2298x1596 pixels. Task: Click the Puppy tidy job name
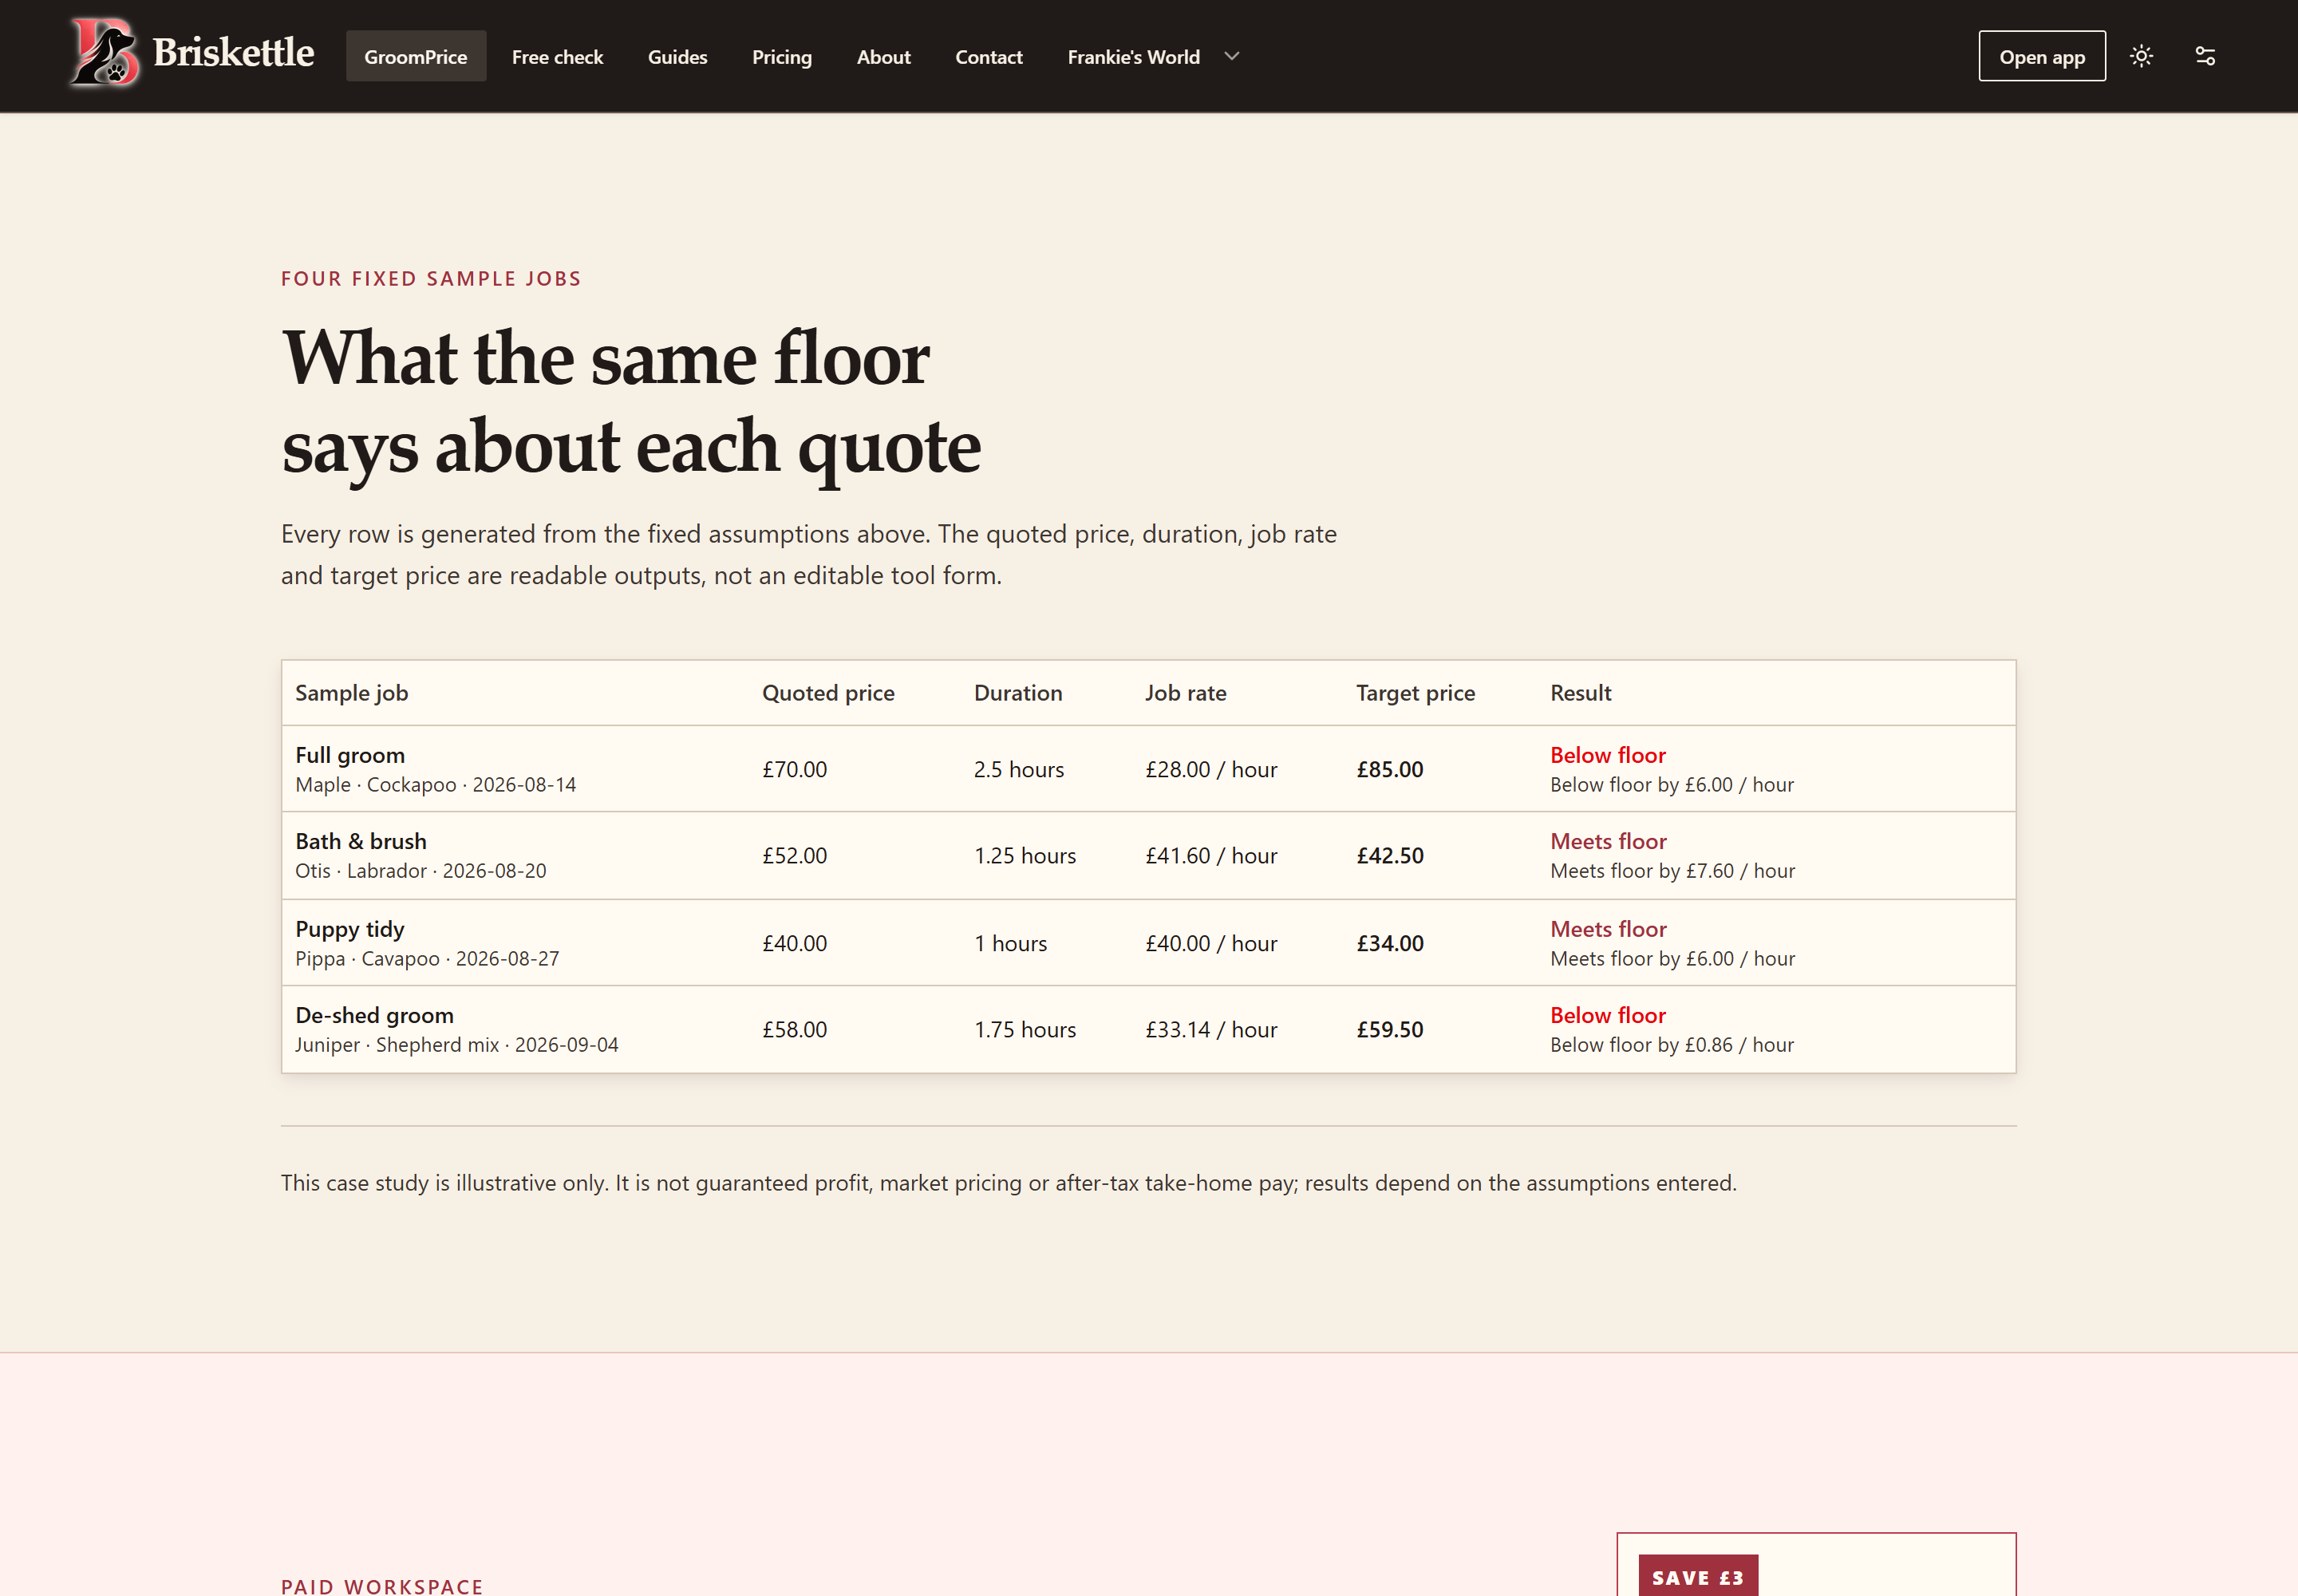(x=350, y=929)
